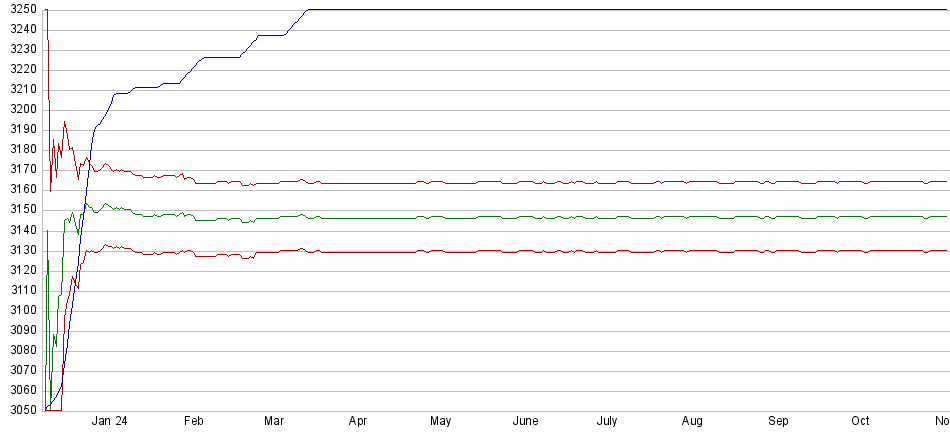The width and height of the screenshot is (950, 435).
Task: Click the June month label
Action: [525, 421]
